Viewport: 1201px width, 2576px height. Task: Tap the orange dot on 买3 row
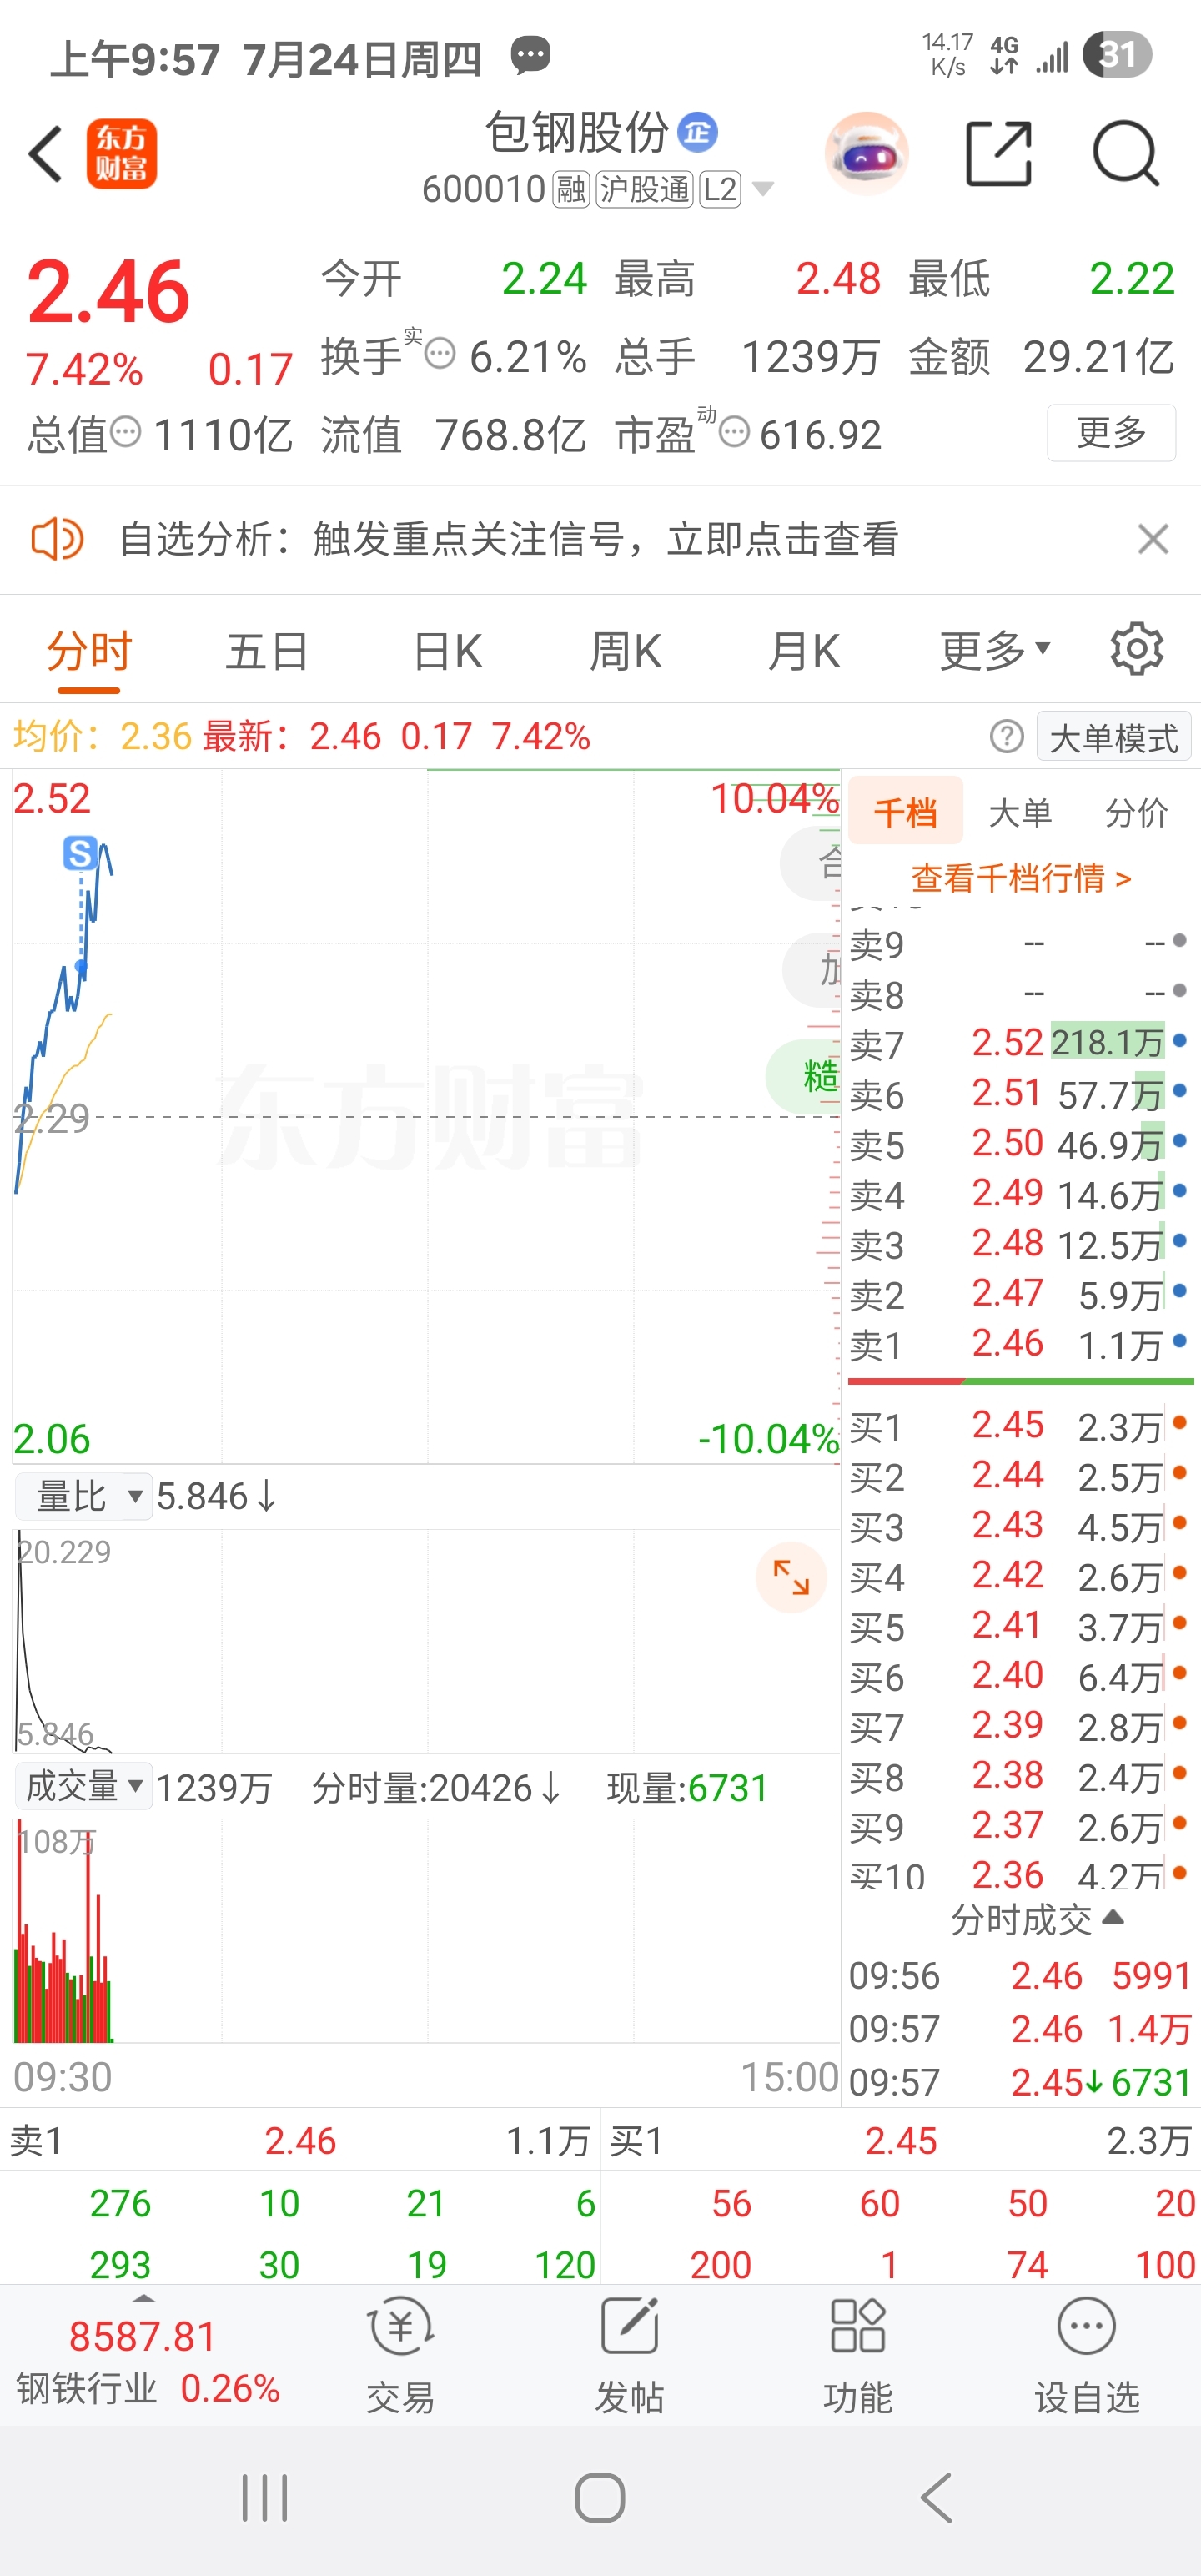coord(1179,1523)
